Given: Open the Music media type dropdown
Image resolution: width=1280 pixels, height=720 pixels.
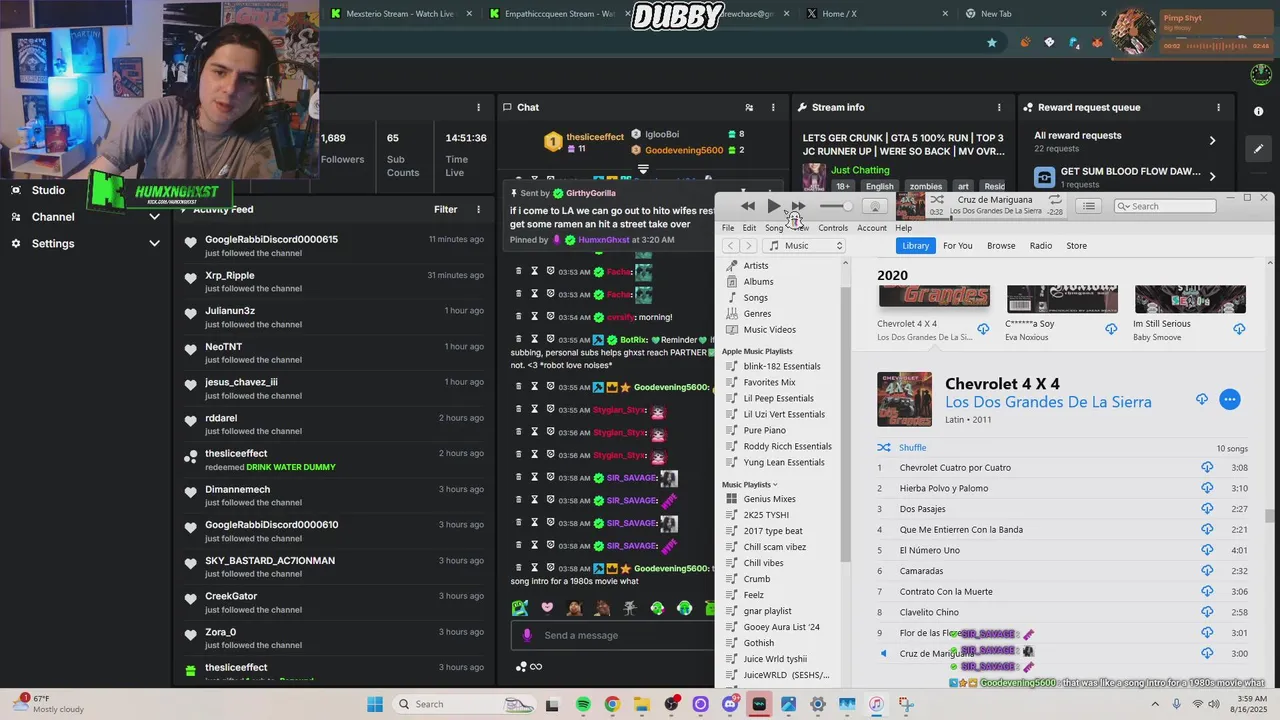Looking at the screenshot, I should tap(804, 246).
